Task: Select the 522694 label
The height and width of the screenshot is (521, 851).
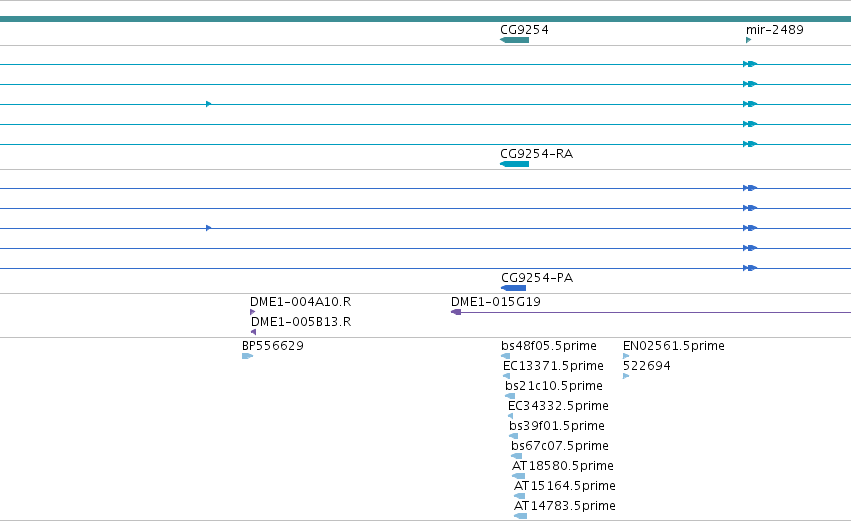Action: point(646,366)
